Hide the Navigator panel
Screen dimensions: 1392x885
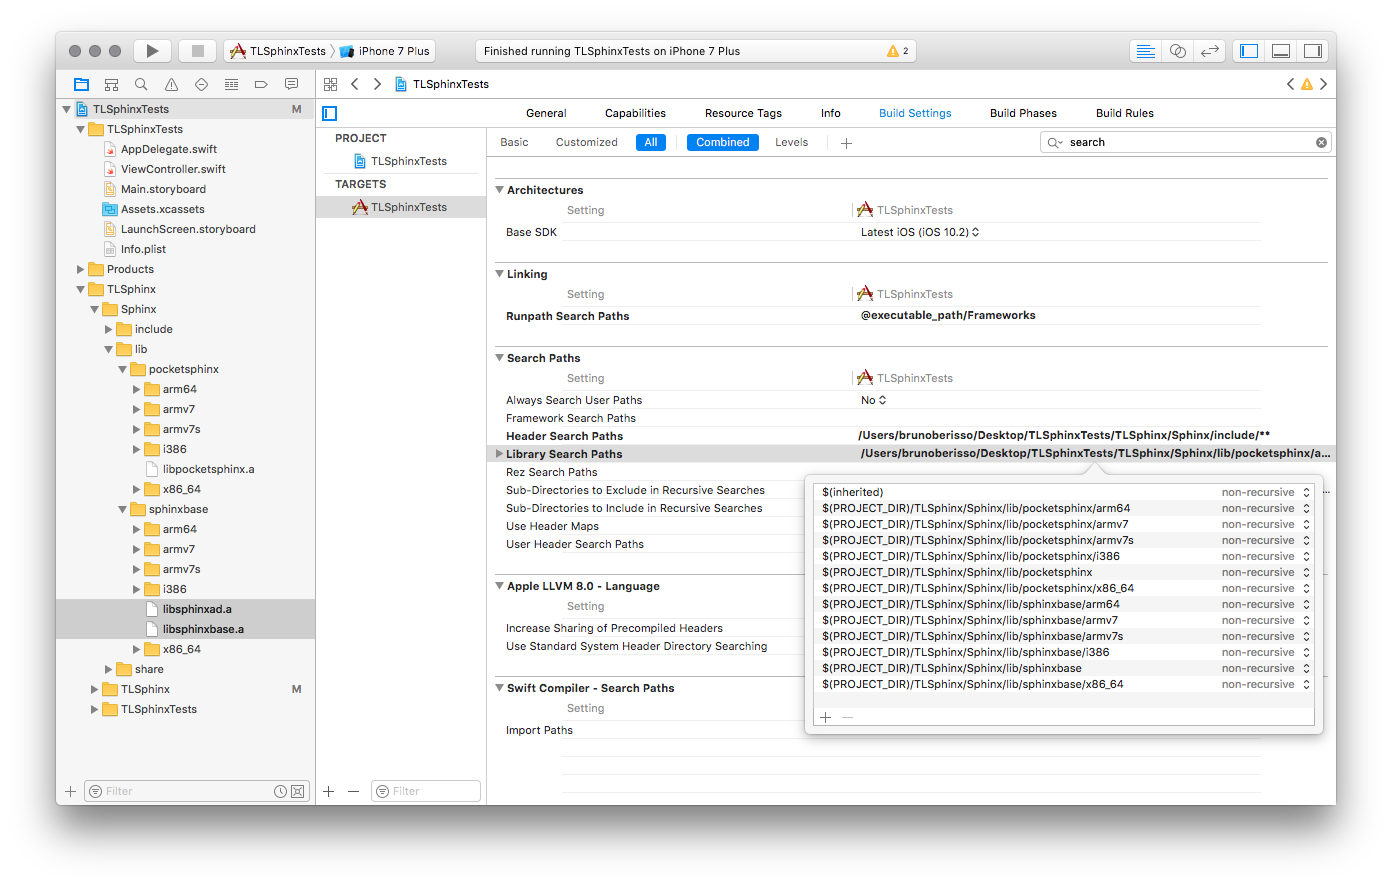click(x=1249, y=51)
